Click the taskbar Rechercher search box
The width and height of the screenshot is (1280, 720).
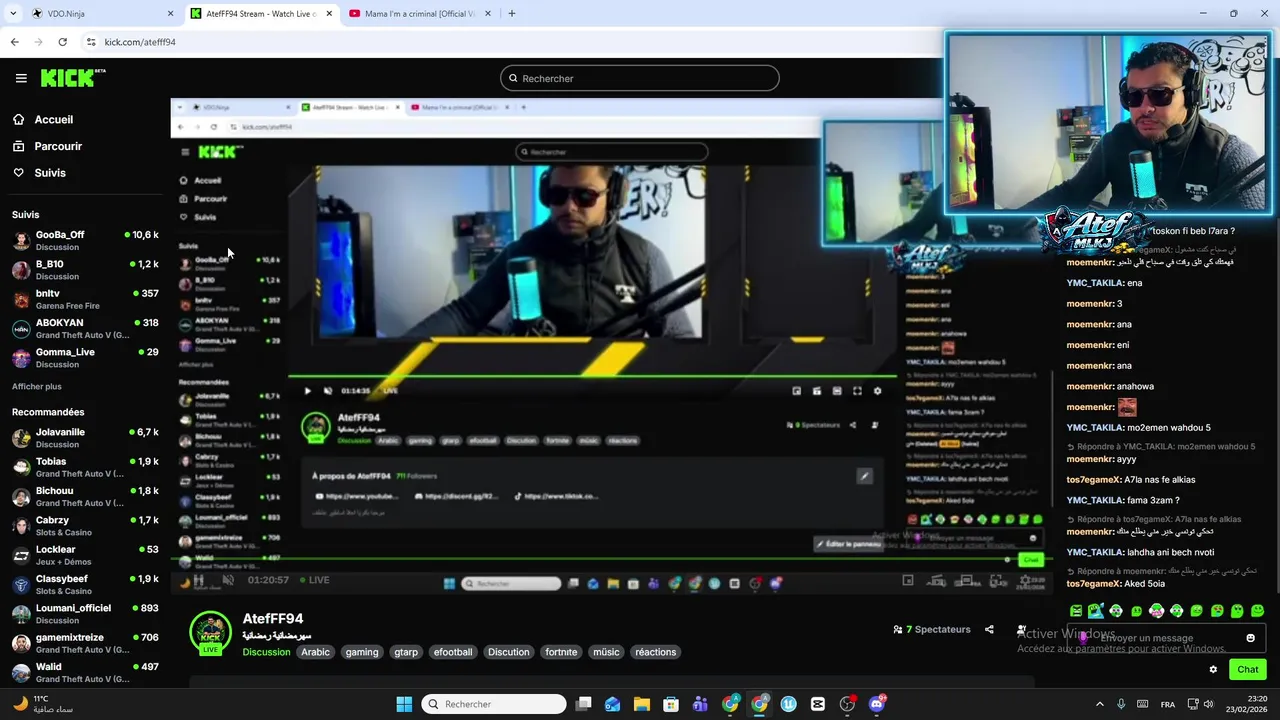pos(494,704)
